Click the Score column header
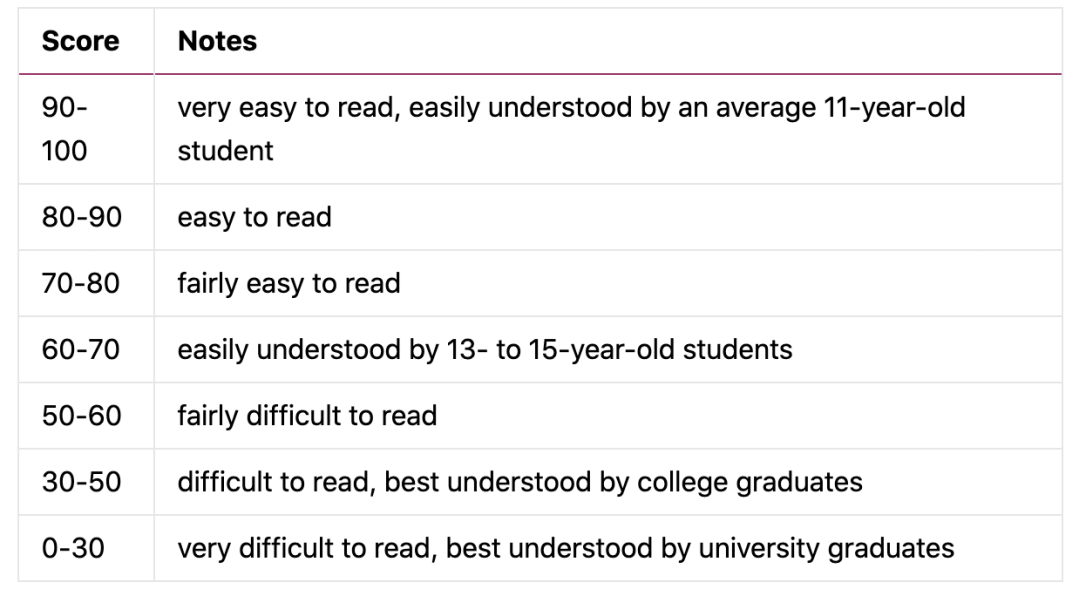Image resolution: width=1079 pixels, height=589 pixels. 80,41
